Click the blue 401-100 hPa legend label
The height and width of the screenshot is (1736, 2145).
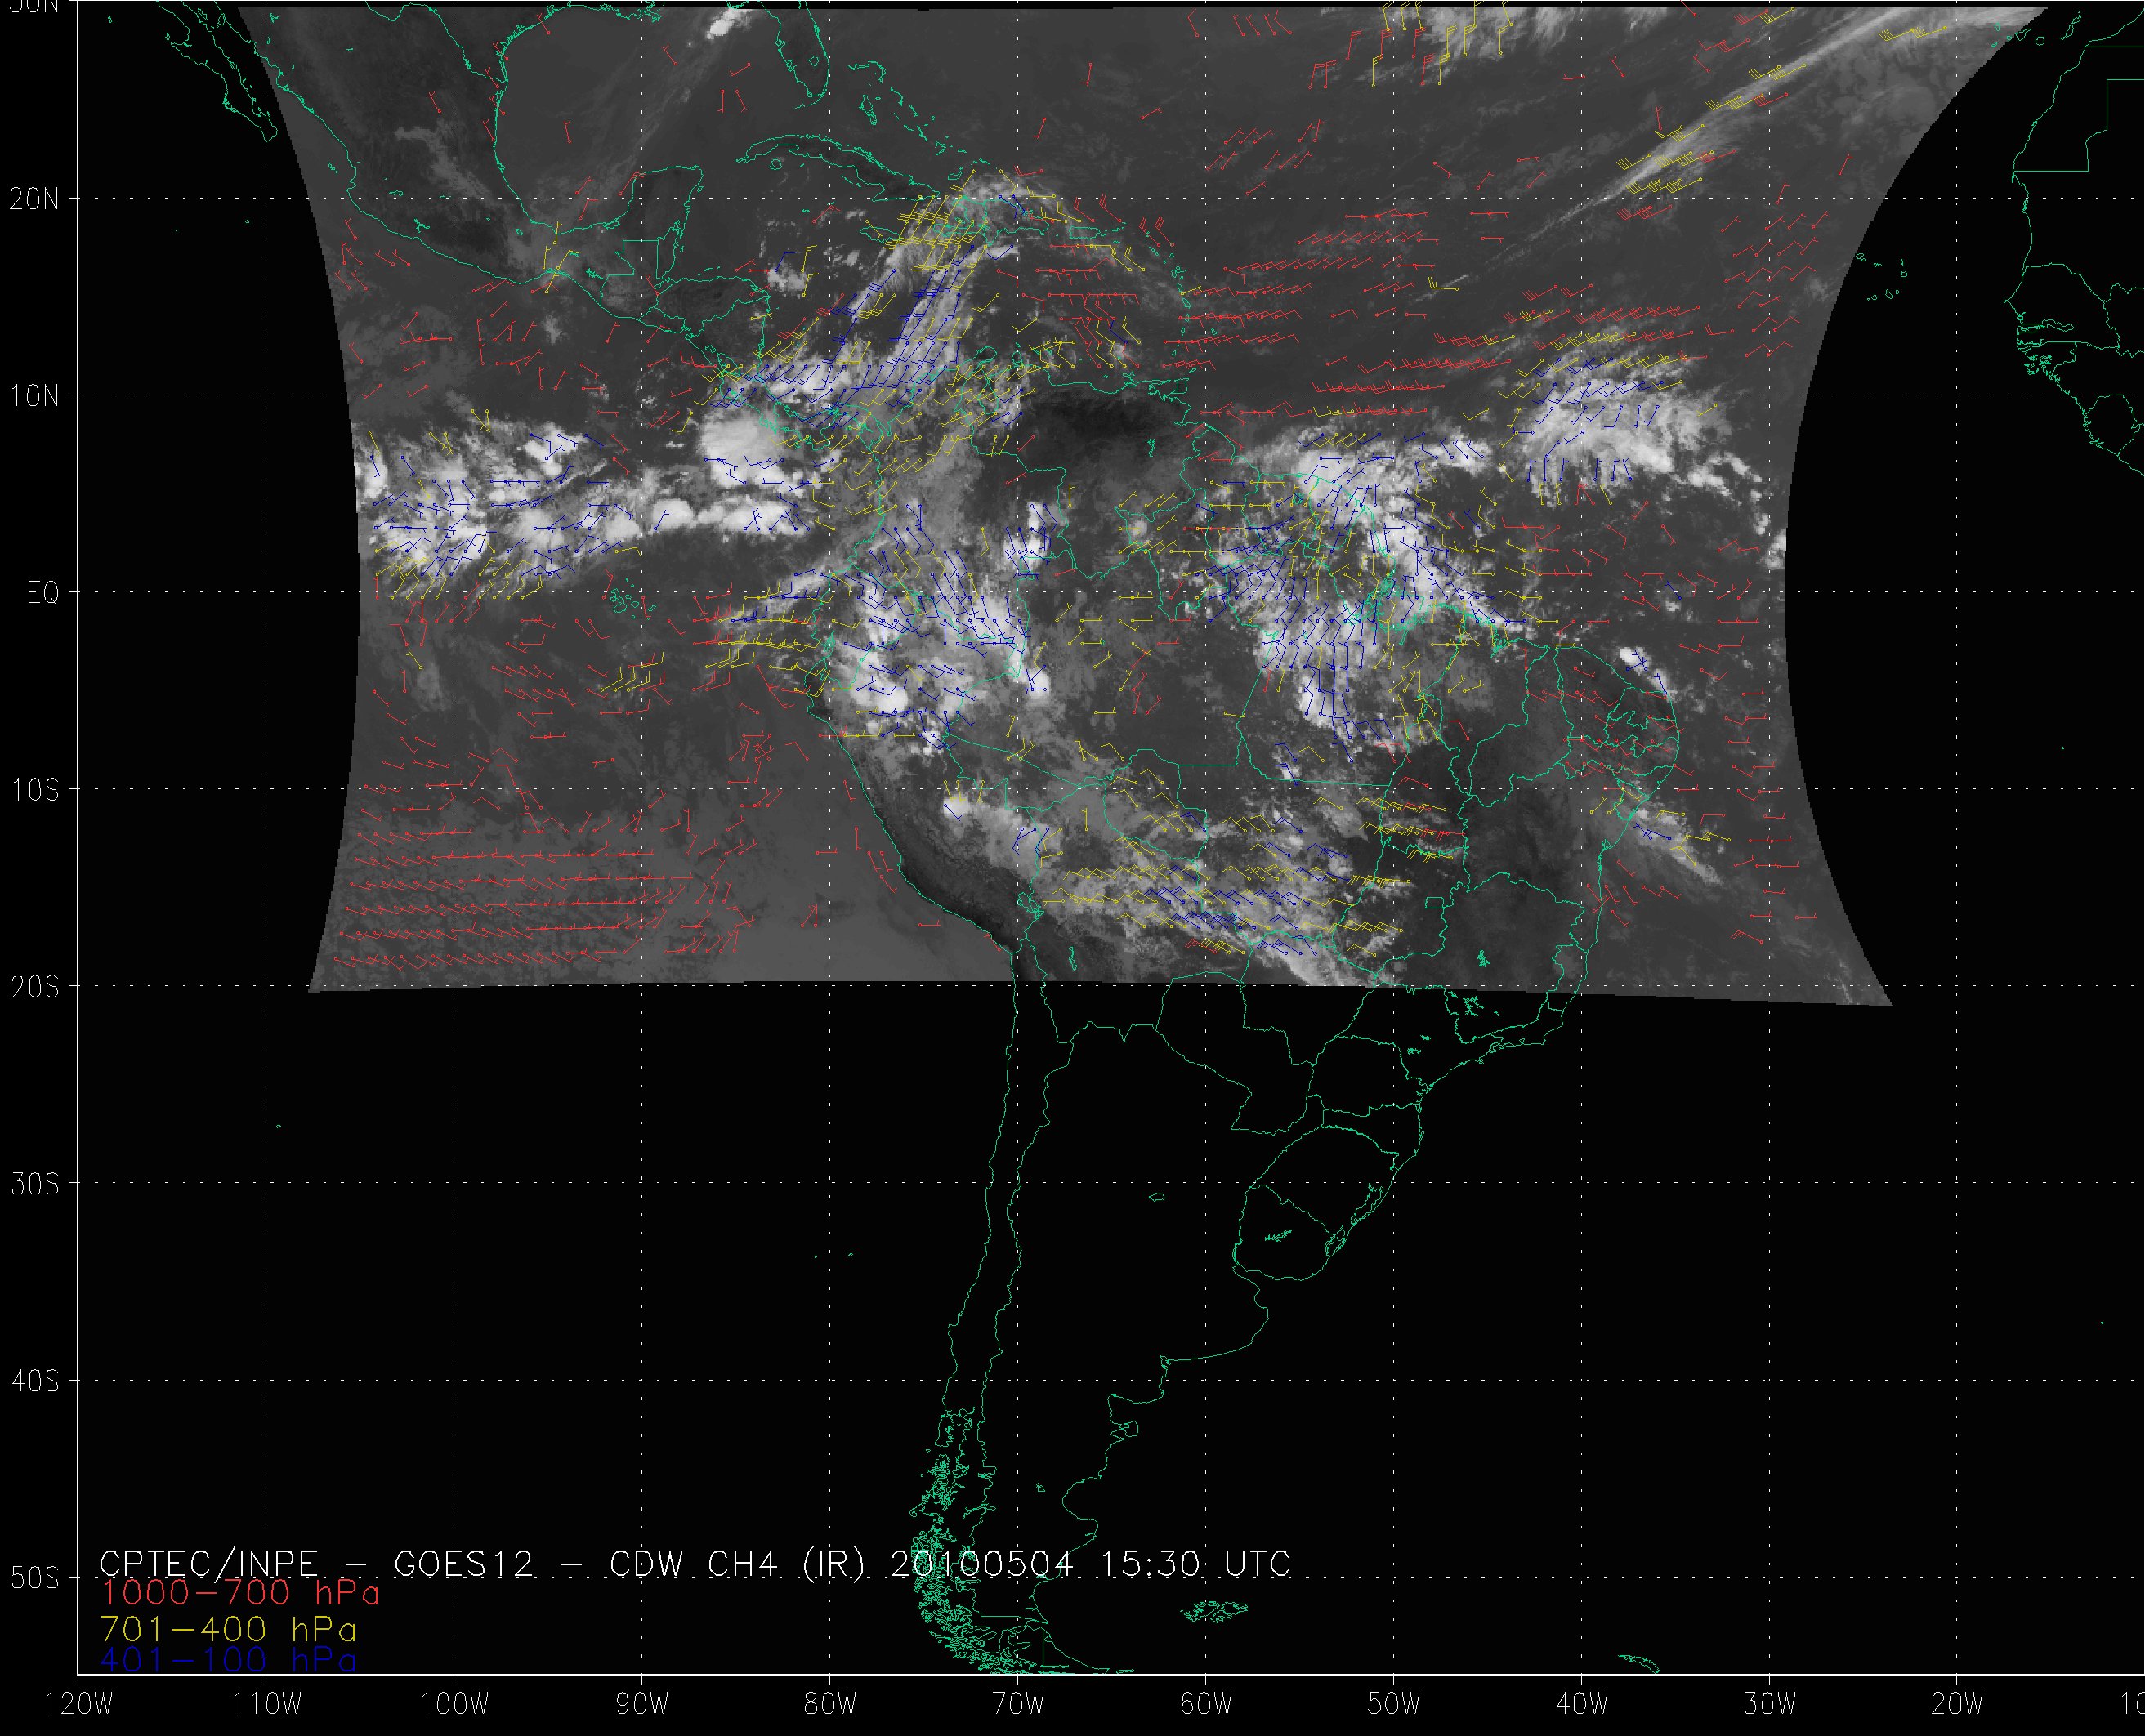tap(228, 1660)
